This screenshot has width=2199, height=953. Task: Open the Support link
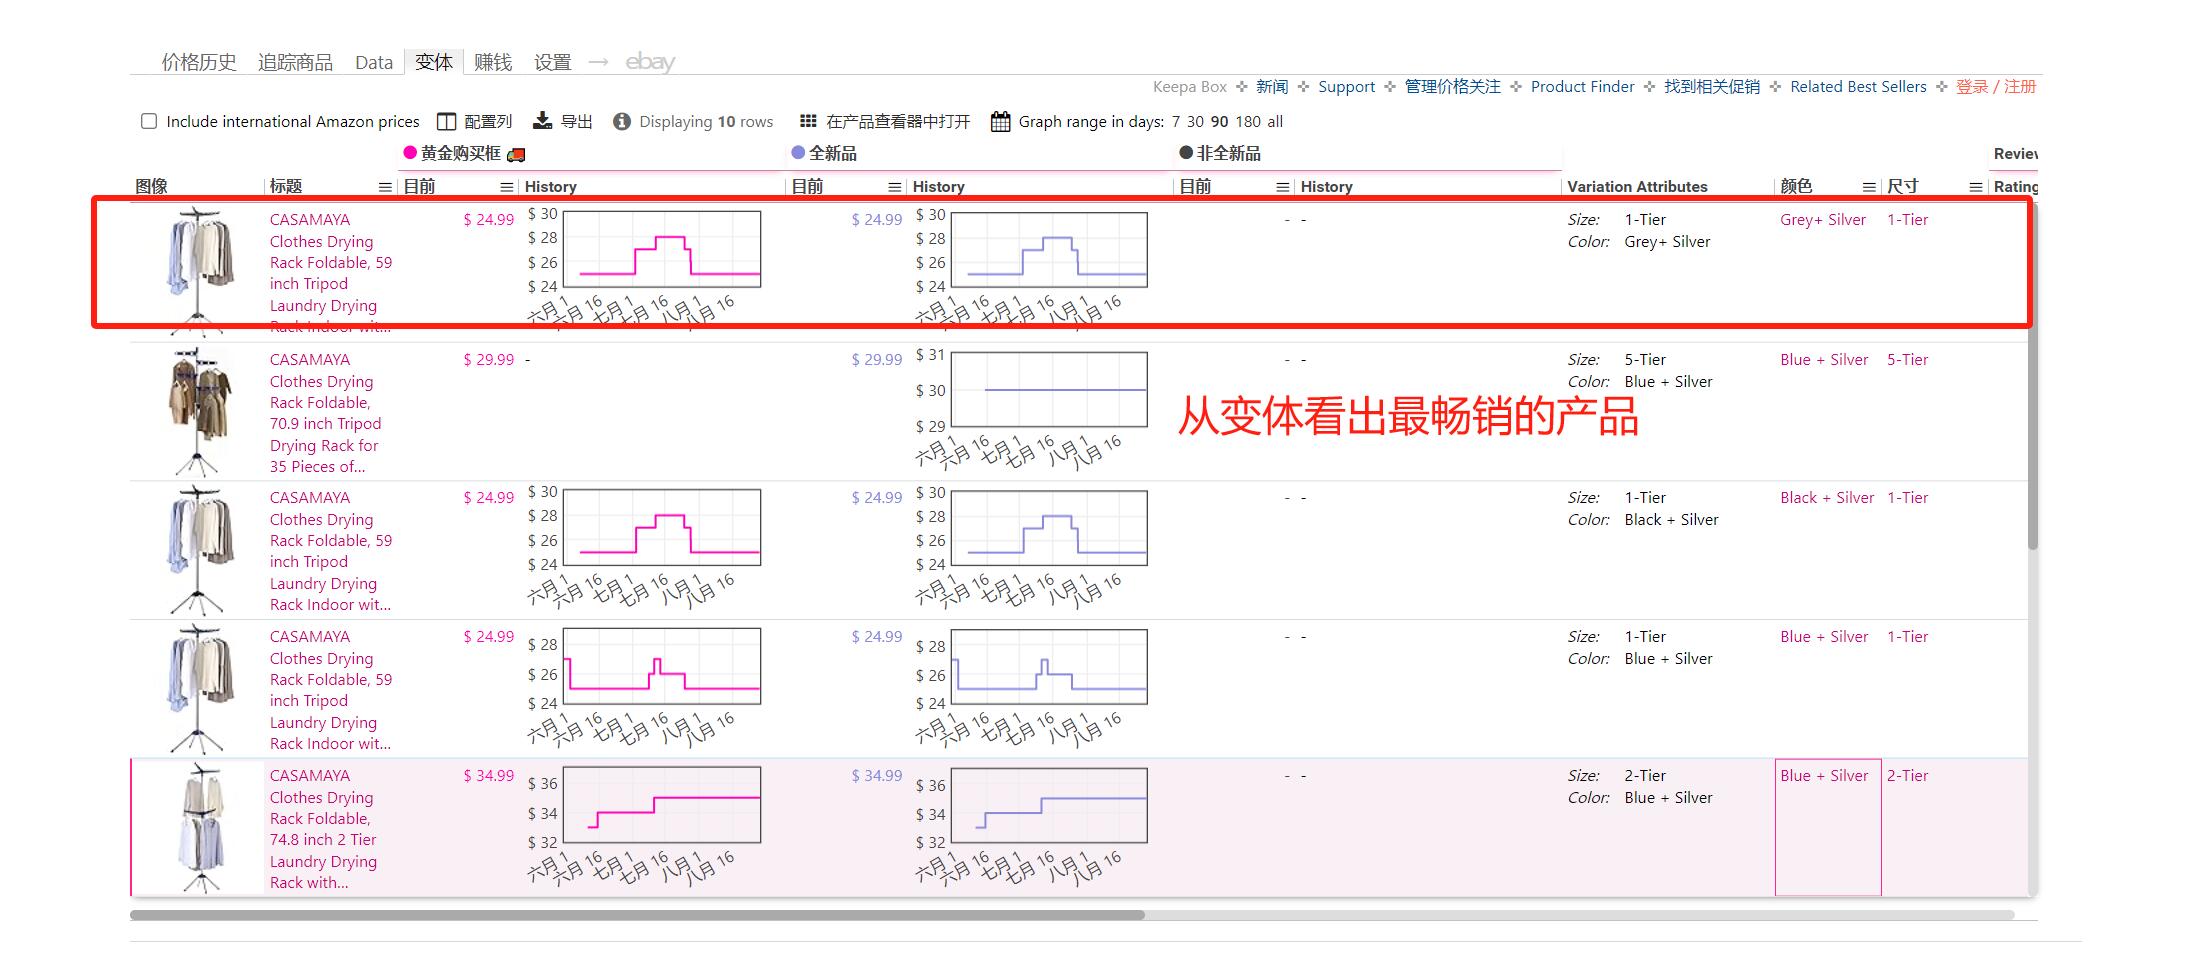[1346, 87]
